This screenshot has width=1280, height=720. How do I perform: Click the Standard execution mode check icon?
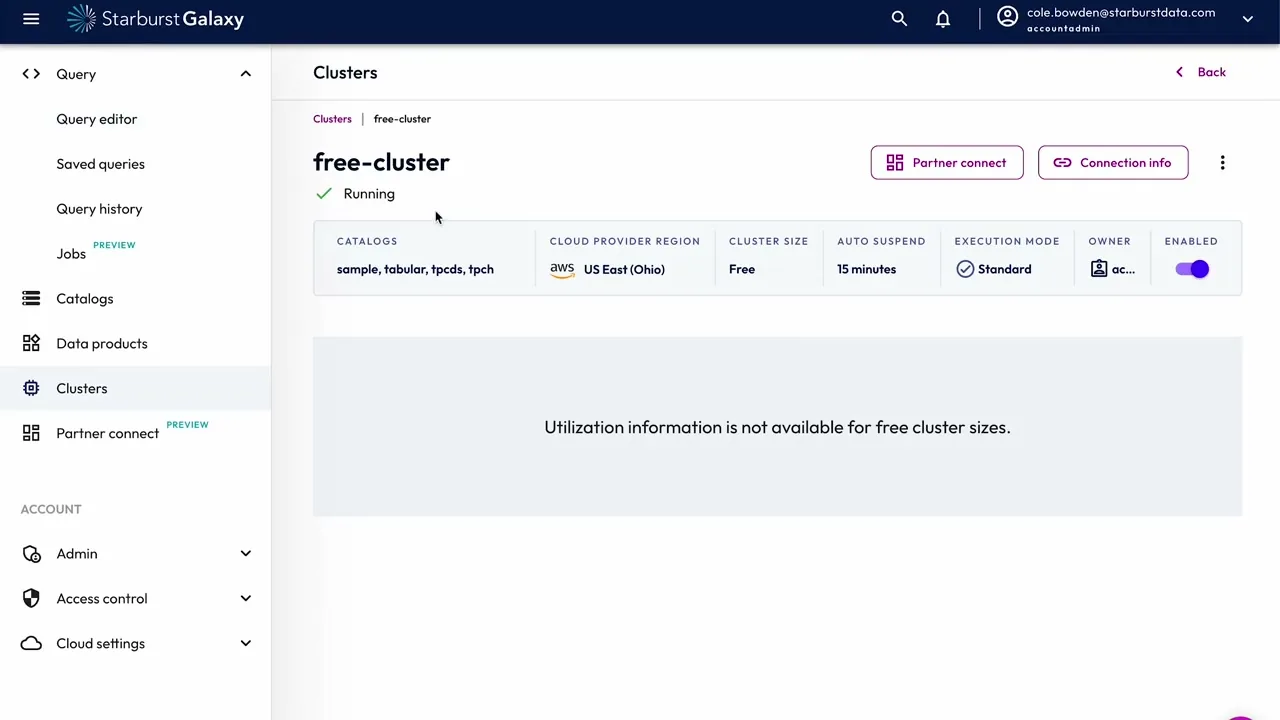tap(965, 269)
